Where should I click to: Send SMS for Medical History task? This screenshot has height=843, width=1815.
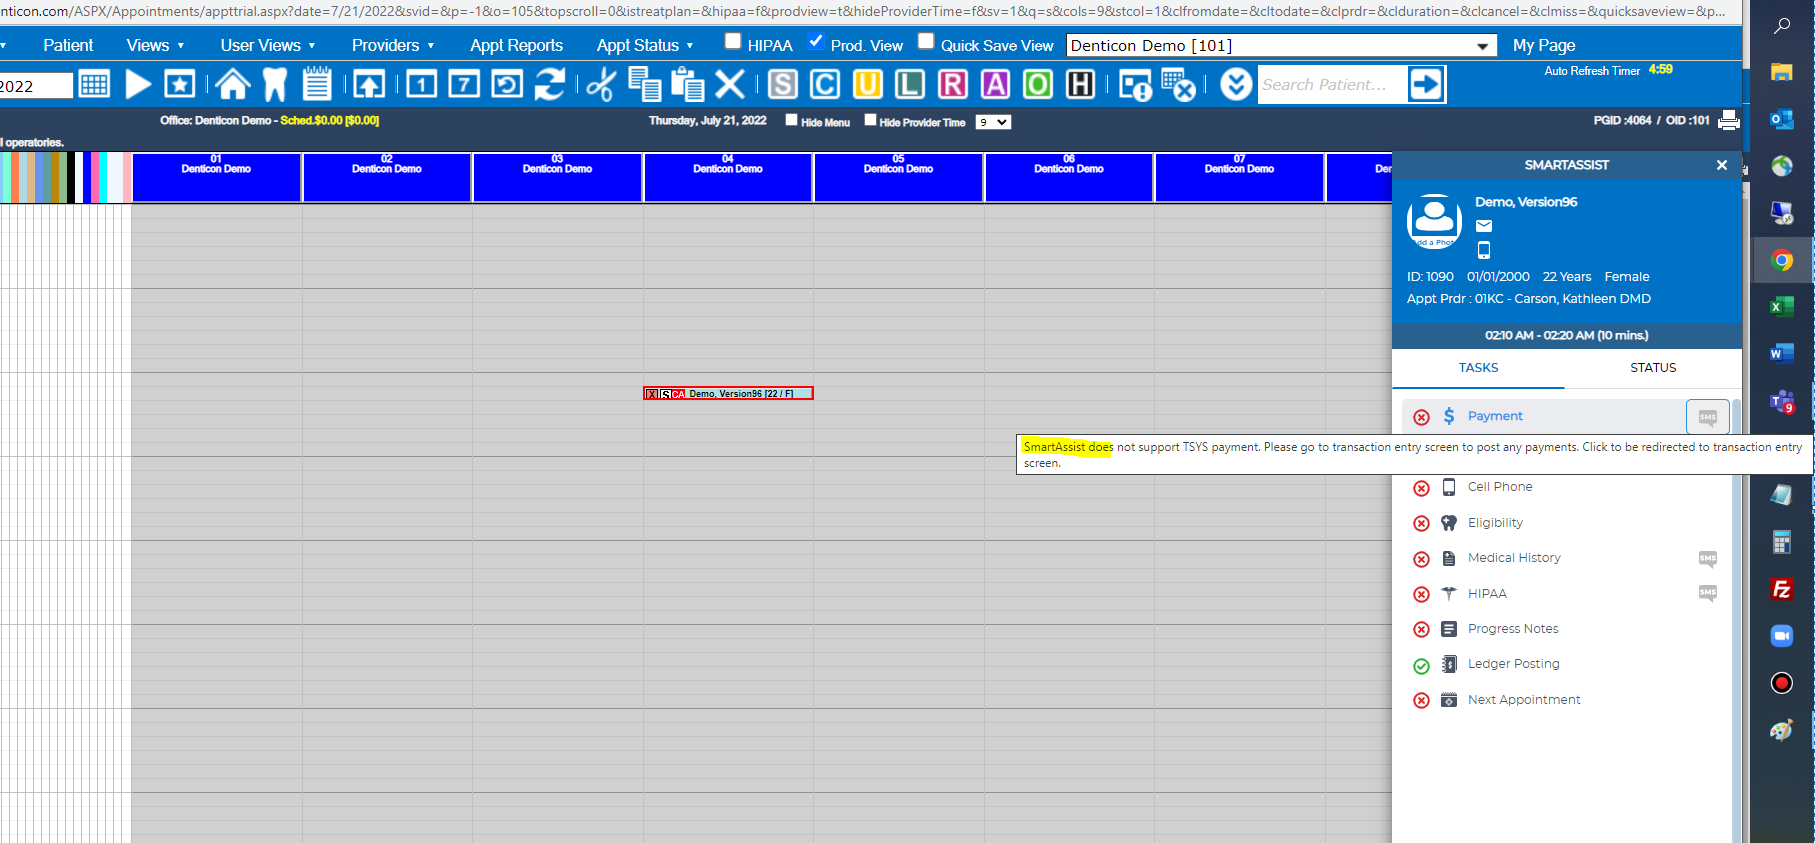point(1708,558)
